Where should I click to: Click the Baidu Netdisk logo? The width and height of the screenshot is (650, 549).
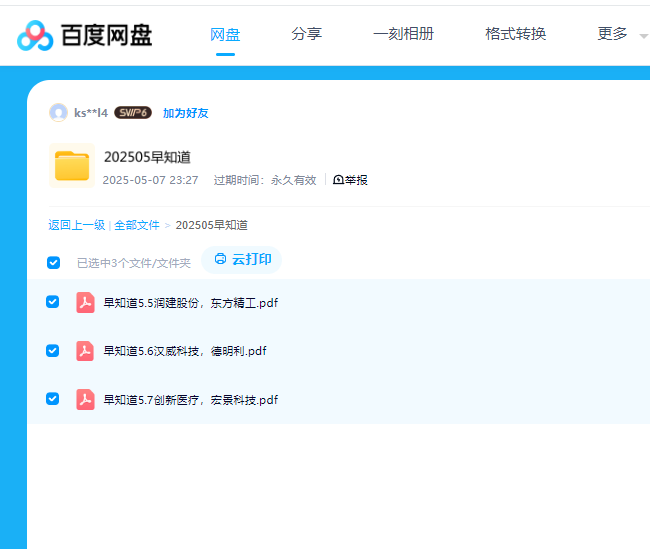[85, 36]
